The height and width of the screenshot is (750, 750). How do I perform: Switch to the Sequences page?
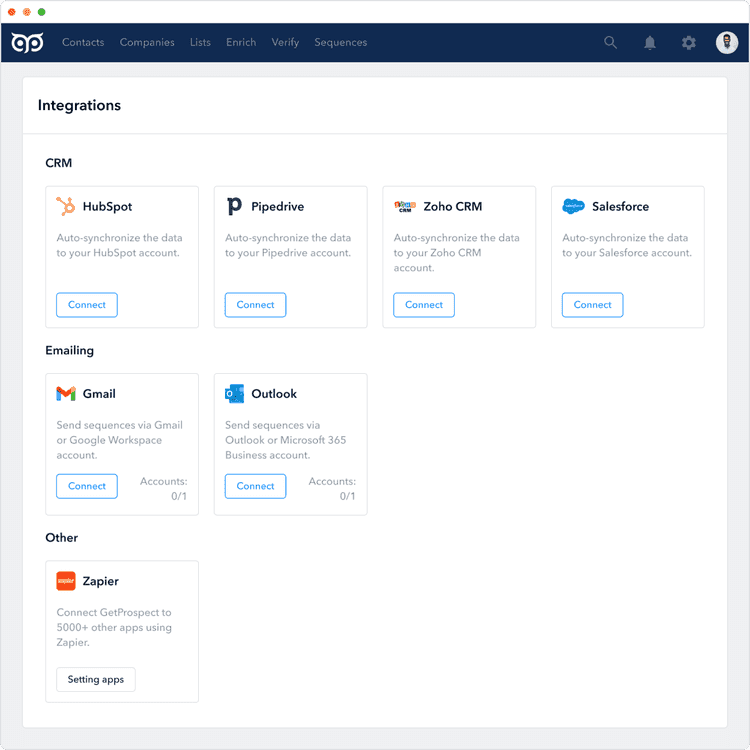340,43
